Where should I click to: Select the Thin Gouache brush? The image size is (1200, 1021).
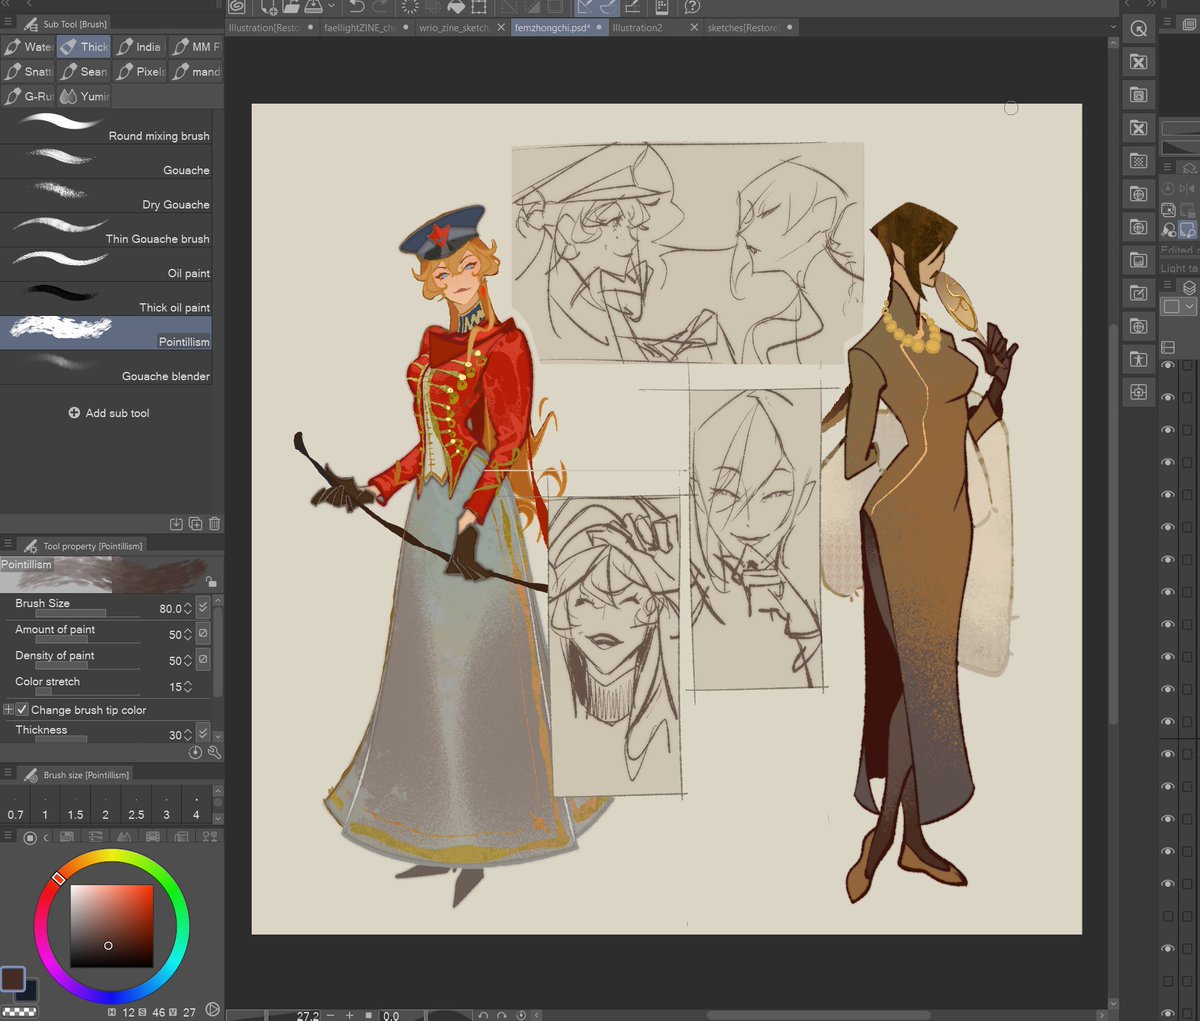[x=106, y=231]
